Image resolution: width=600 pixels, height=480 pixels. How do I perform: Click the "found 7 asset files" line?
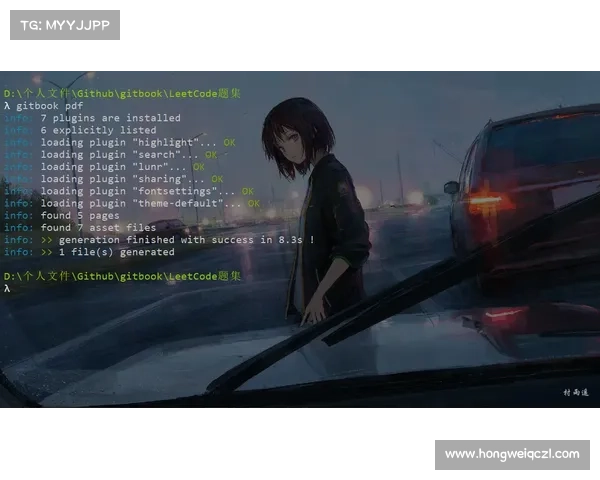(80, 228)
